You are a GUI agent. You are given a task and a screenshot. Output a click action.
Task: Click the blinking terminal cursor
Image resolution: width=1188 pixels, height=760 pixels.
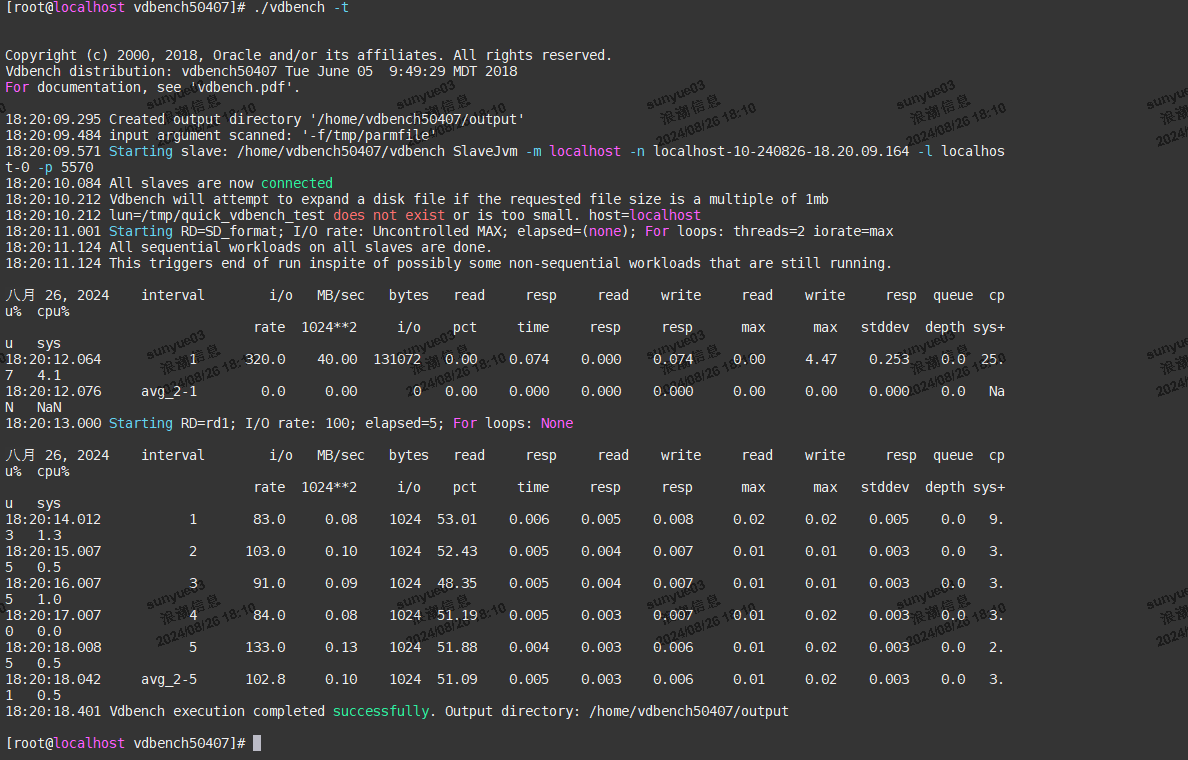[258, 742]
